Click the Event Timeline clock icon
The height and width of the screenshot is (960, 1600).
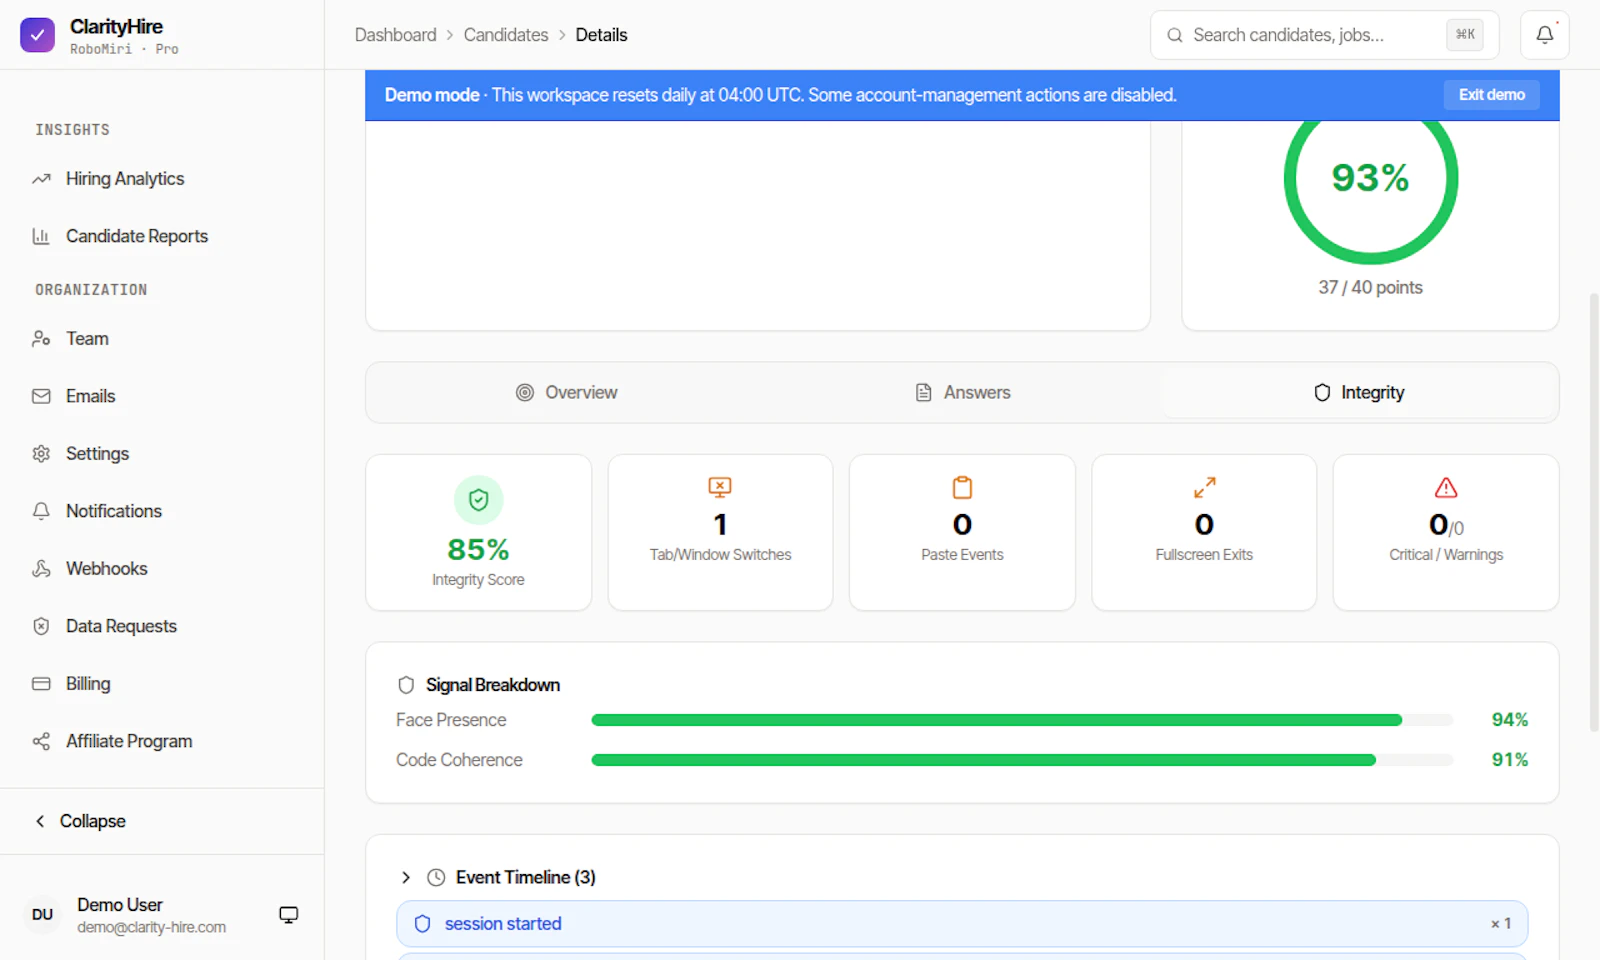pyautogui.click(x=436, y=878)
